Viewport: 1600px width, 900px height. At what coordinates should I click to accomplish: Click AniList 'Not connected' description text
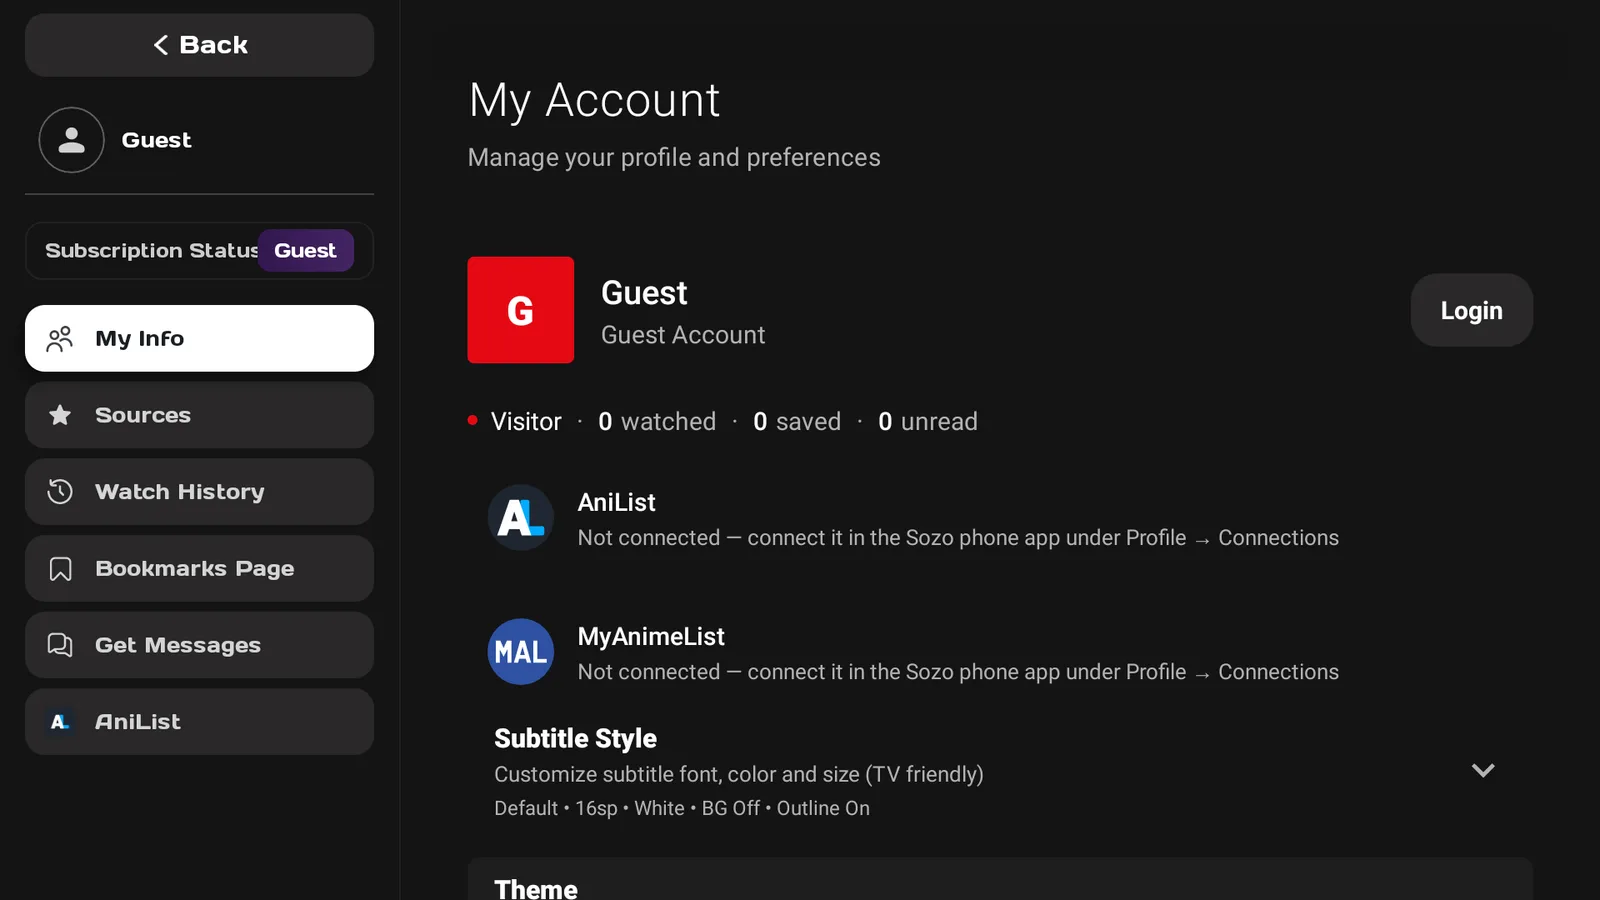(958, 538)
